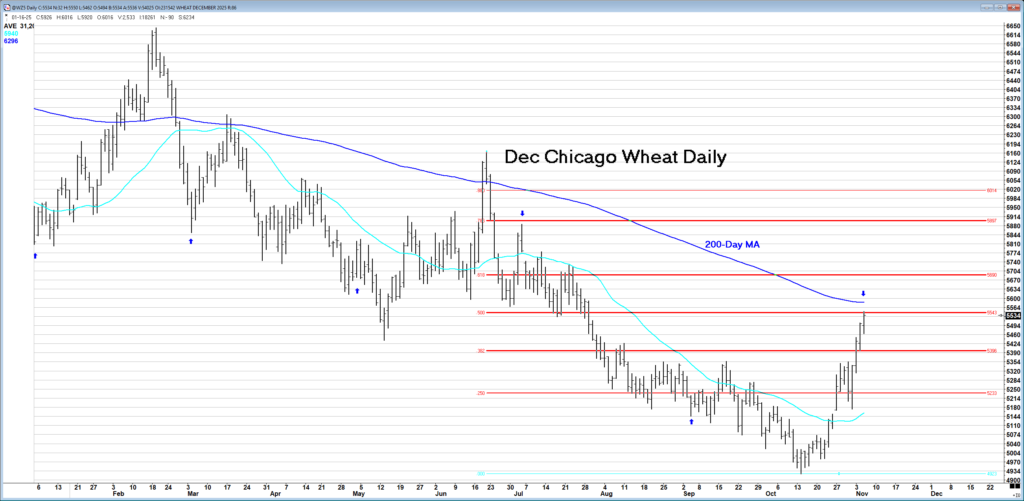Image resolution: width=1024 pixels, height=501 pixels.
Task: Click the blue down arrow near early July high
Action: tap(523, 214)
